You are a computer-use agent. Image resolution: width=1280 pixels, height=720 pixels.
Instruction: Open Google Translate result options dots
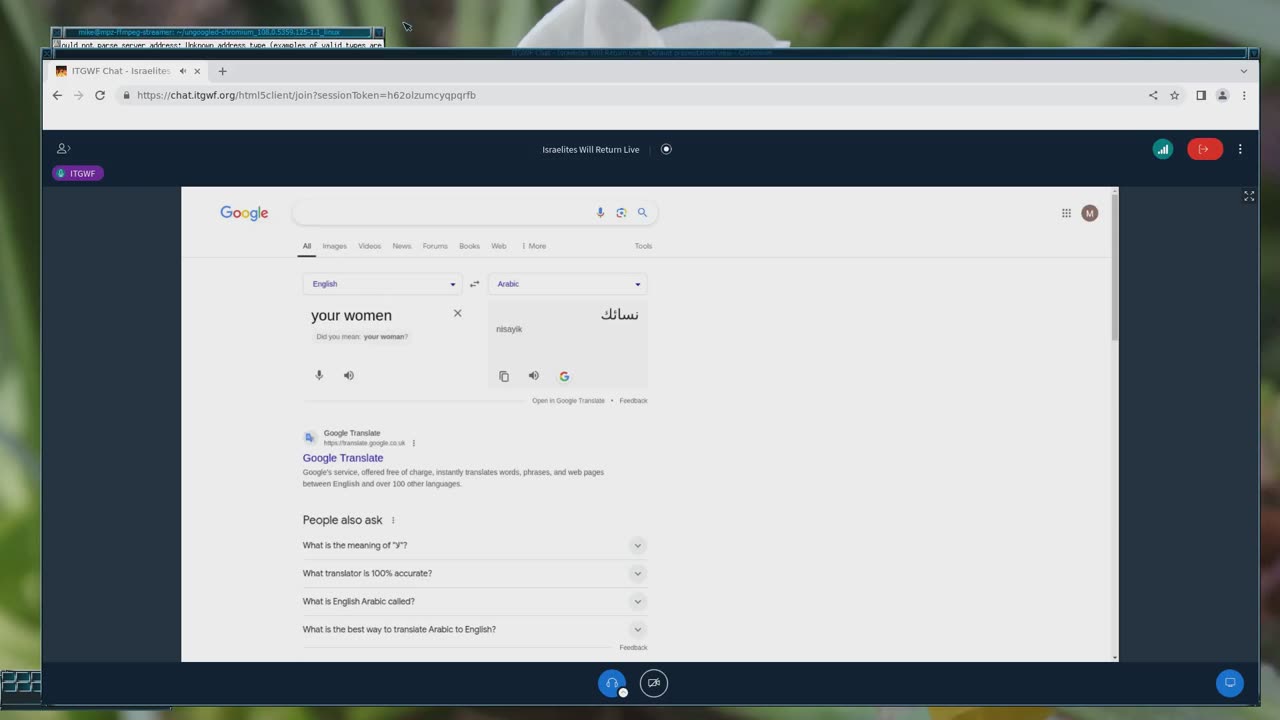tap(413, 443)
